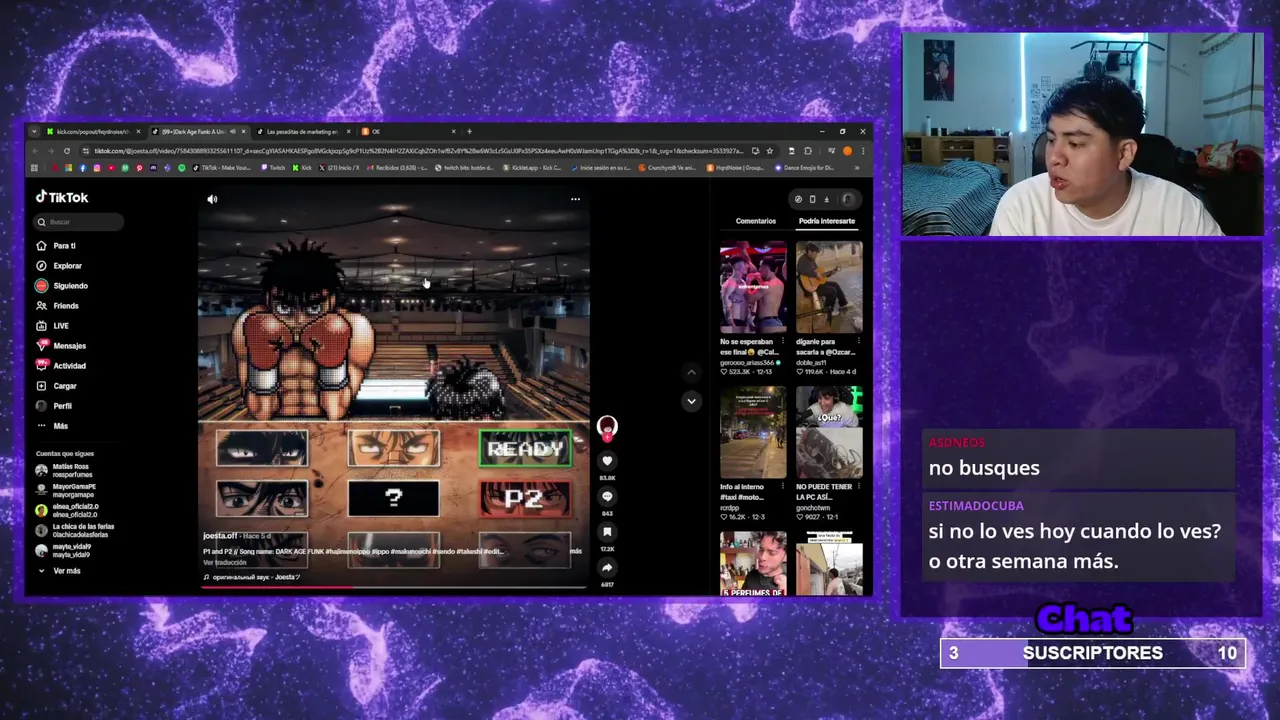Open the phone icon in top-right pill
The height and width of the screenshot is (720, 1280).
pyautogui.click(x=812, y=199)
